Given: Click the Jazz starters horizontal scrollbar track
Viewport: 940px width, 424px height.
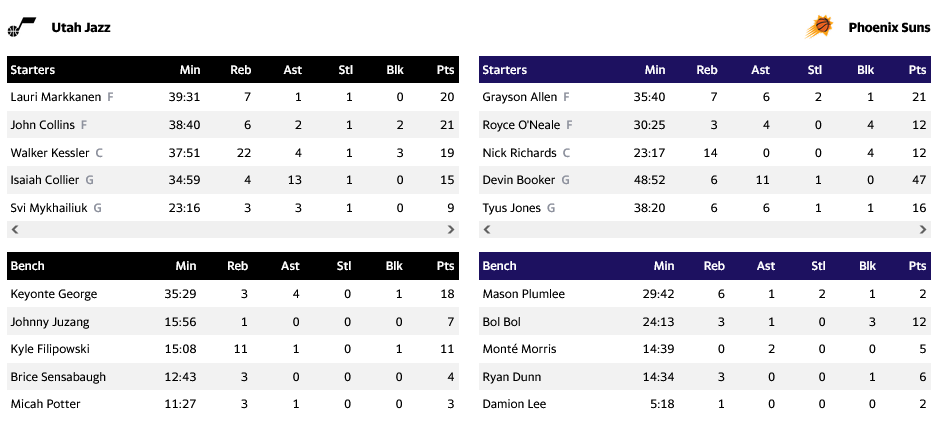Looking at the screenshot, I should coord(234,230).
